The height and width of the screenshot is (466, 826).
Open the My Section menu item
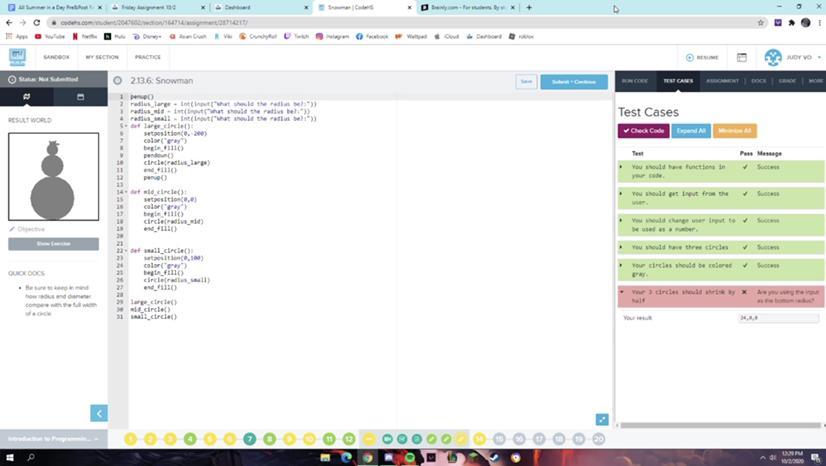click(102, 57)
